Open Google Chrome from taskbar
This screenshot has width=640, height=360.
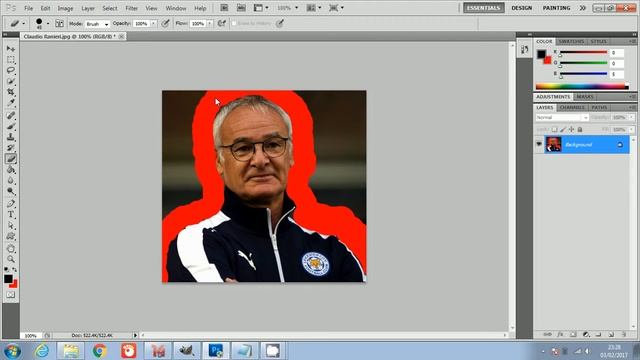tap(99, 351)
